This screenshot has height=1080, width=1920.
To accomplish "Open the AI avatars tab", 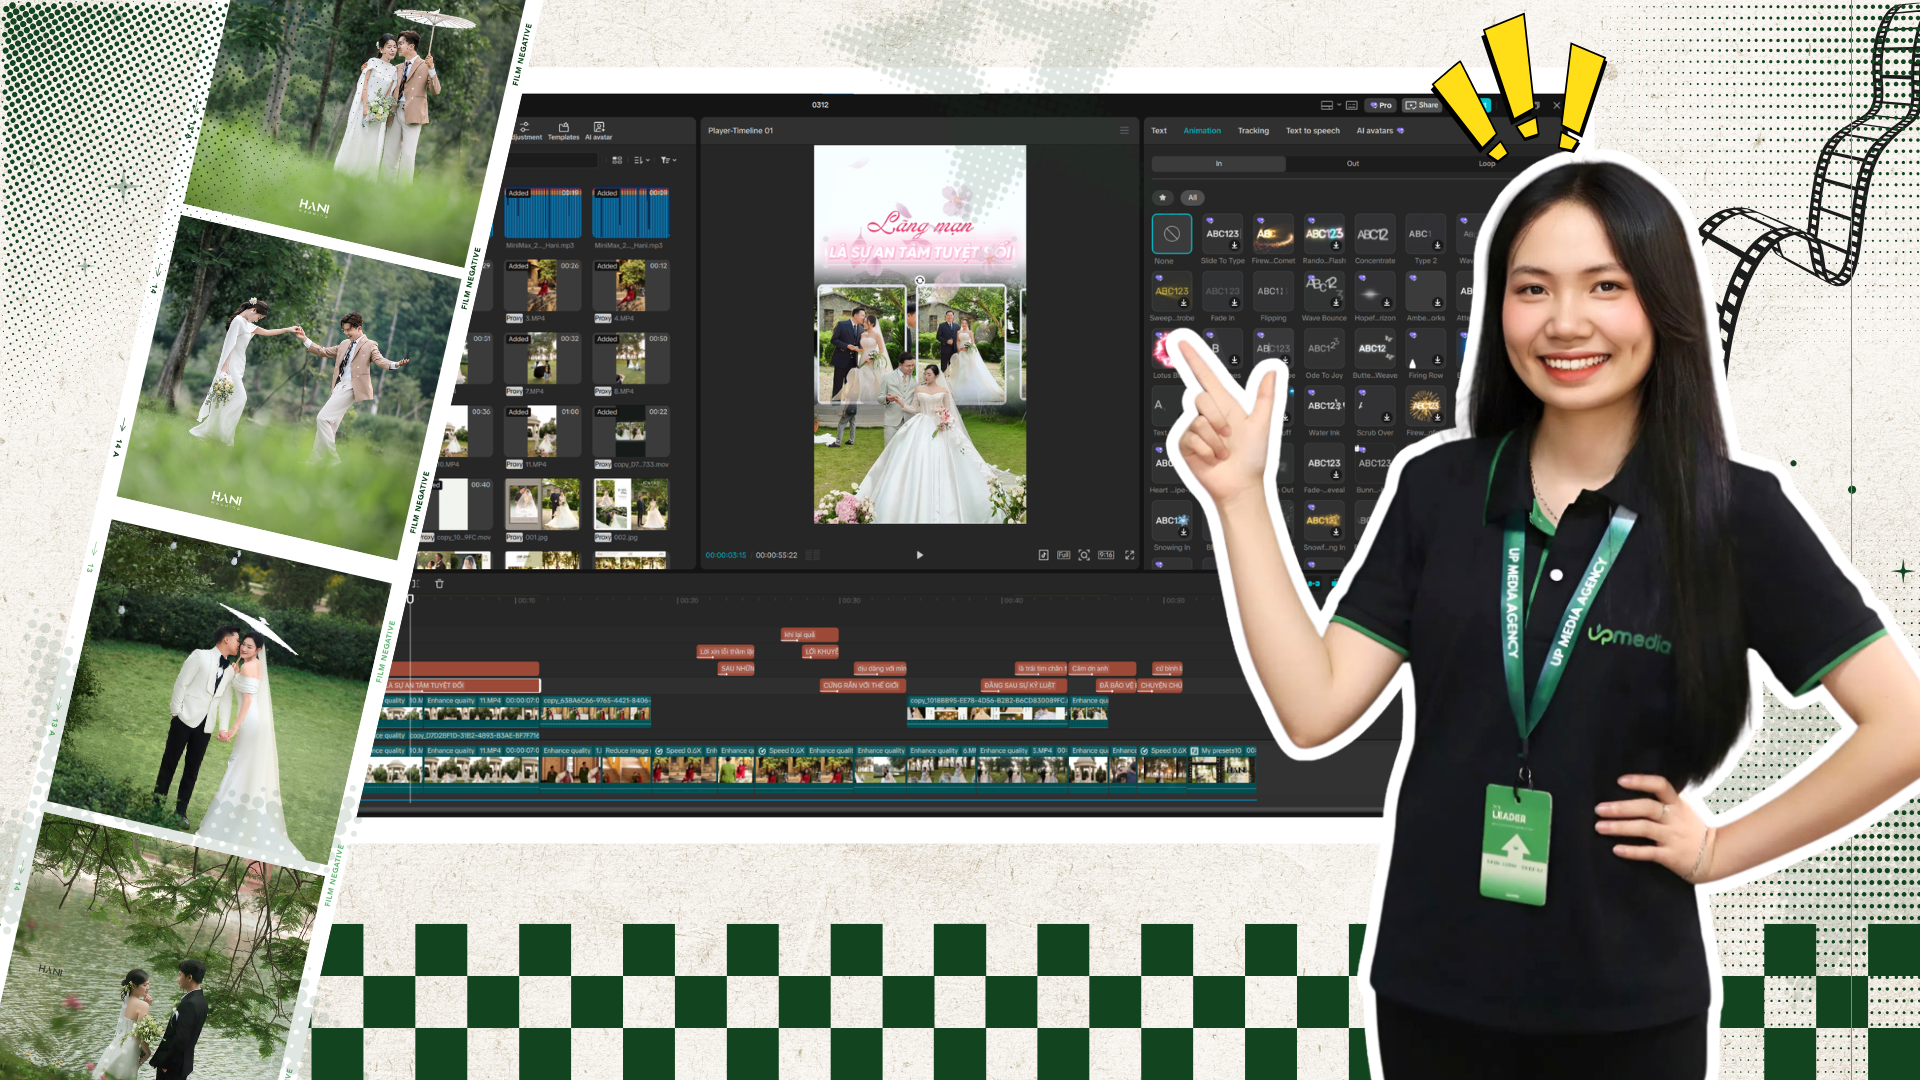I will (x=1379, y=131).
